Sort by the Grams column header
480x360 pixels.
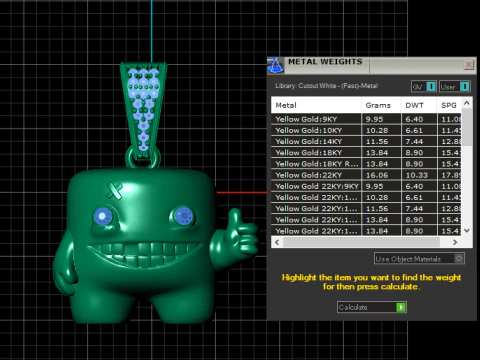(381, 105)
